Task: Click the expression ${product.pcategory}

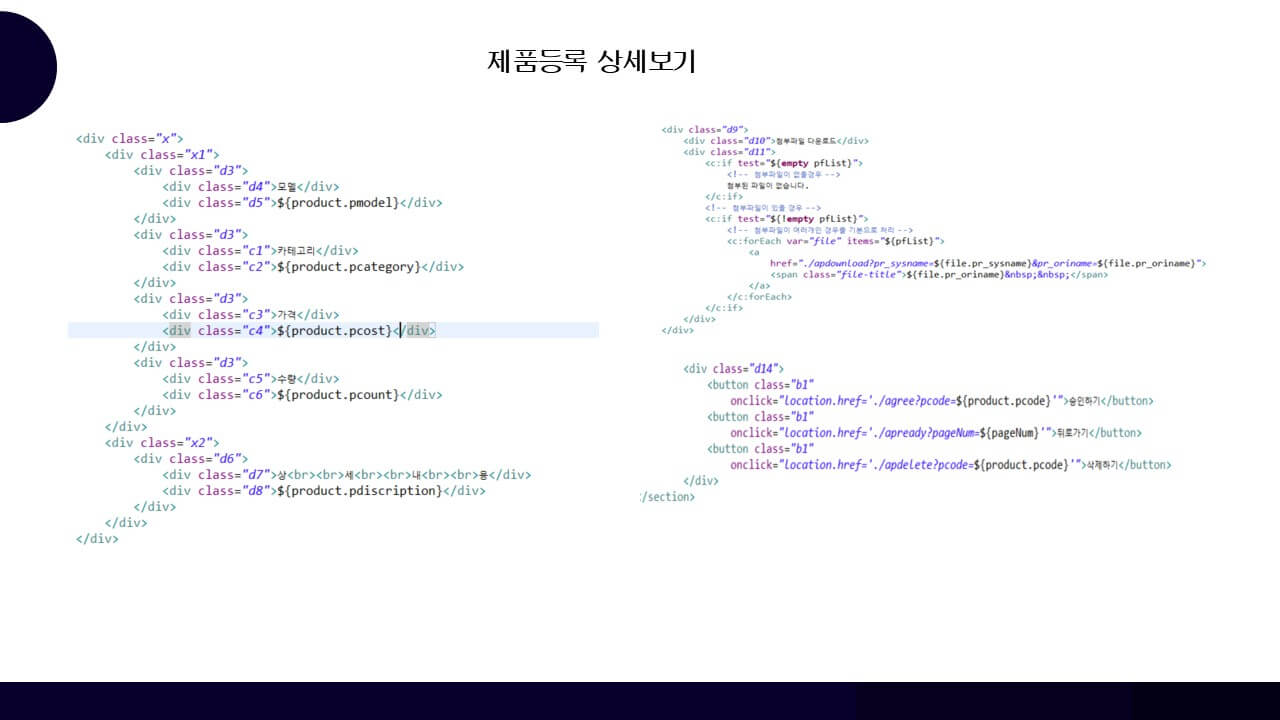Action: [349, 267]
